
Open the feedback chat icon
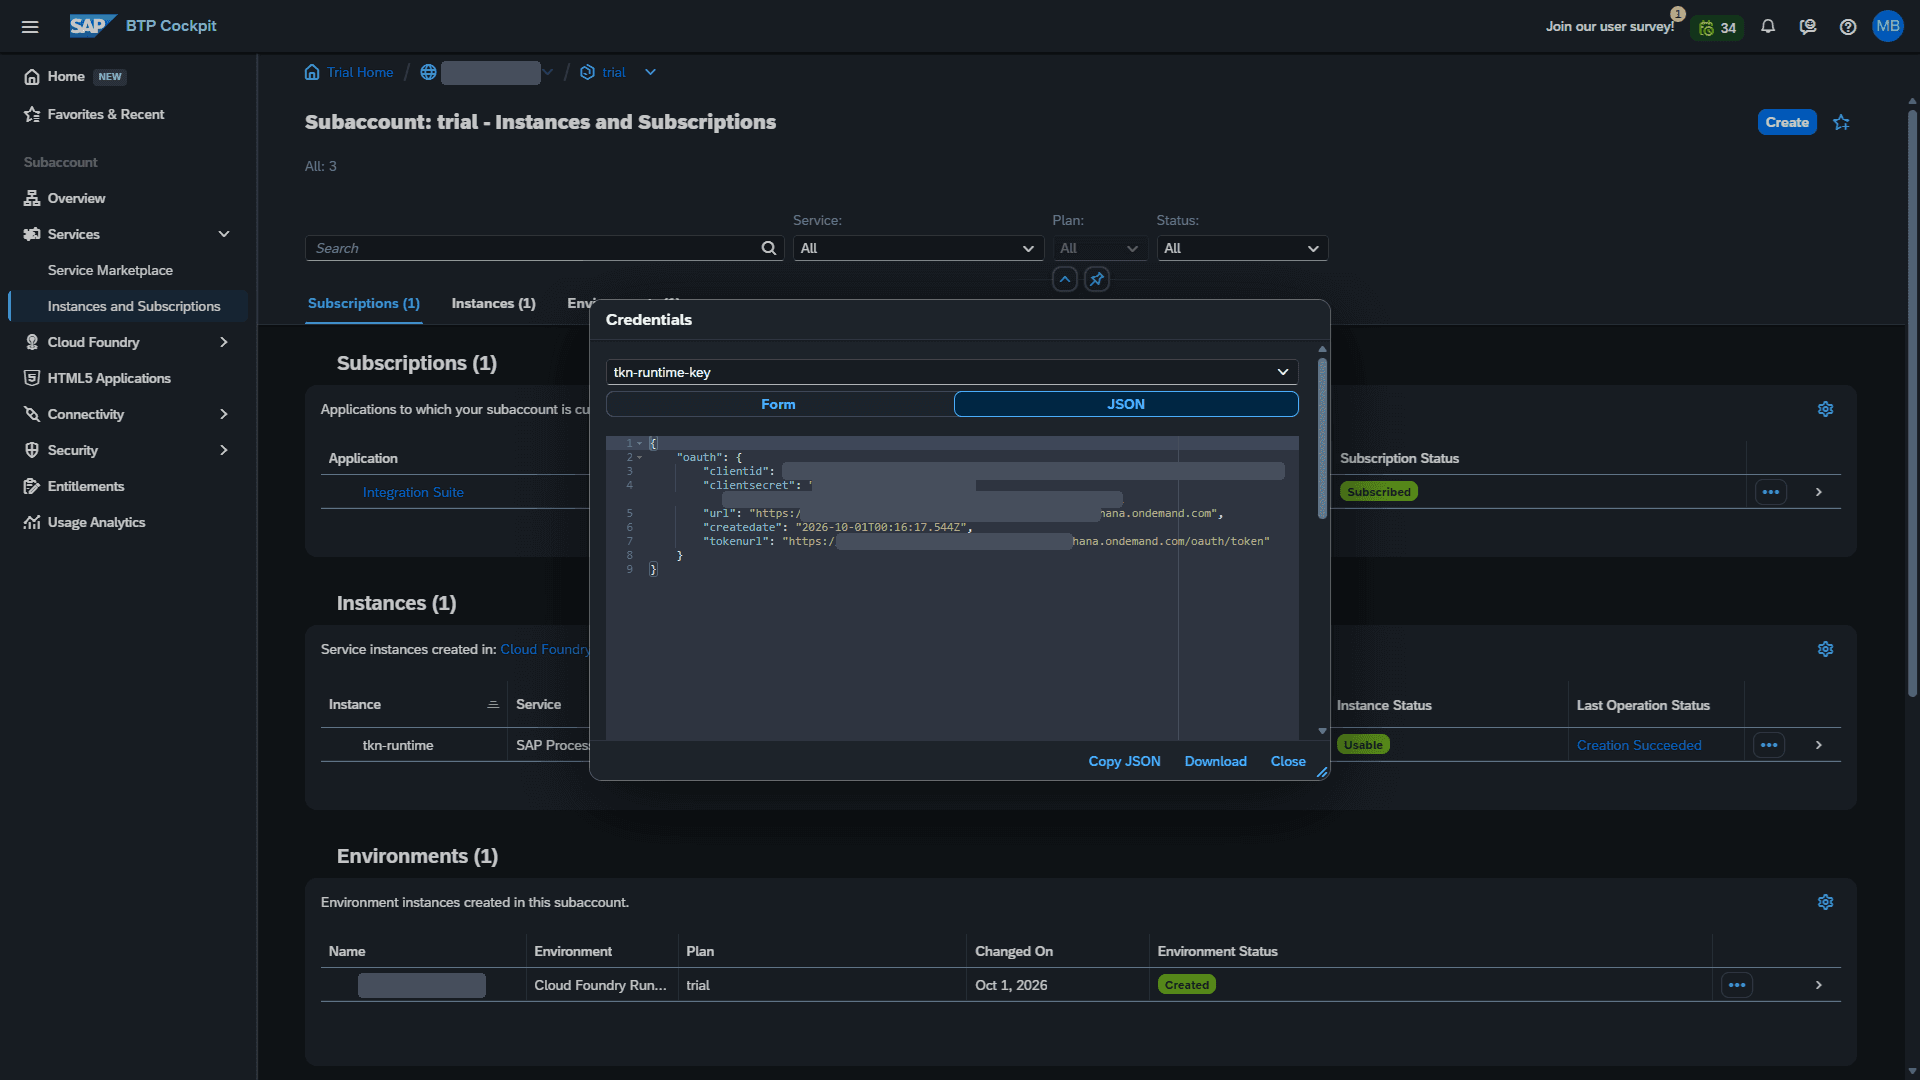pos(1808,27)
